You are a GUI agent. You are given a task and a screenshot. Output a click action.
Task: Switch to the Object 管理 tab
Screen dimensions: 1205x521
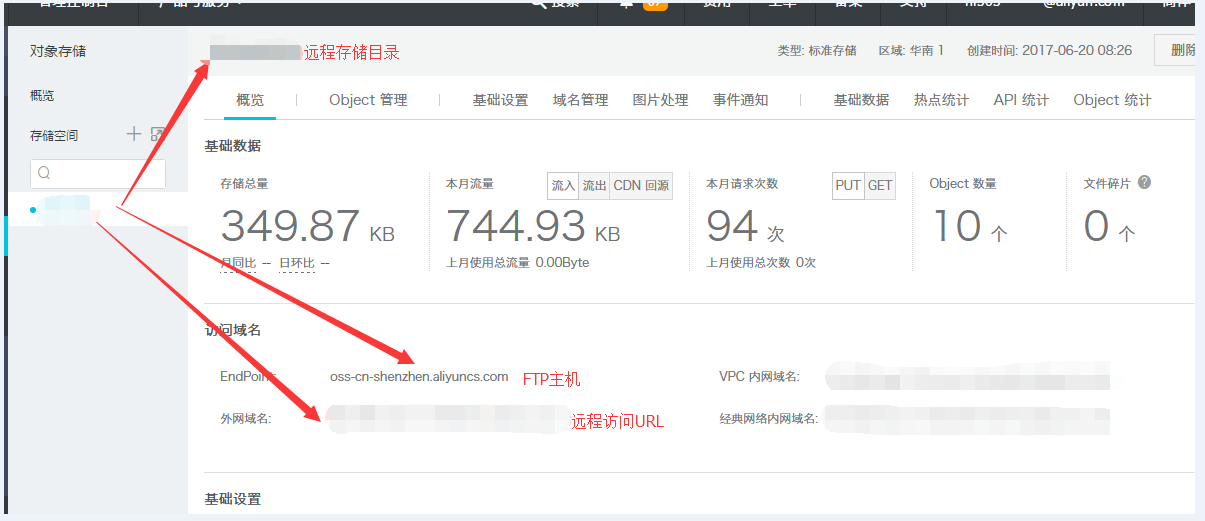pos(368,100)
